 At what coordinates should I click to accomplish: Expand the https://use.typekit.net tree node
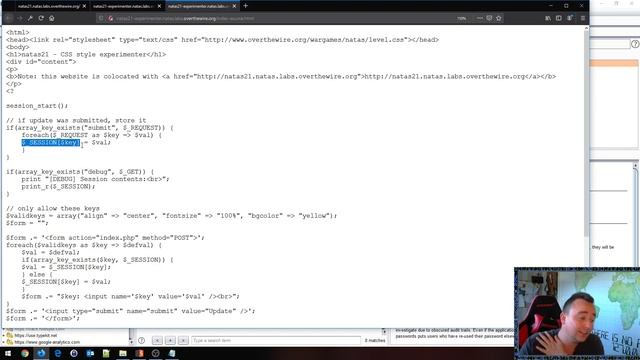click(x=4, y=336)
